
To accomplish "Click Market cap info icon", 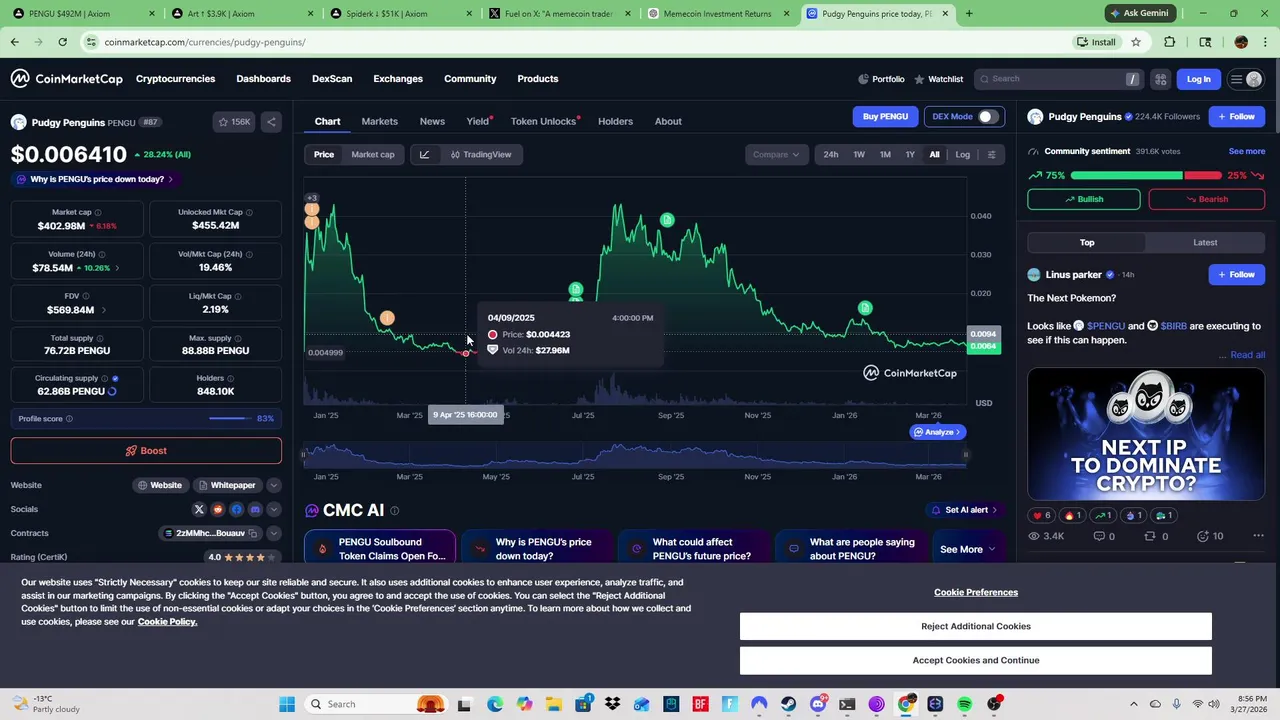I will tap(97, 212).
